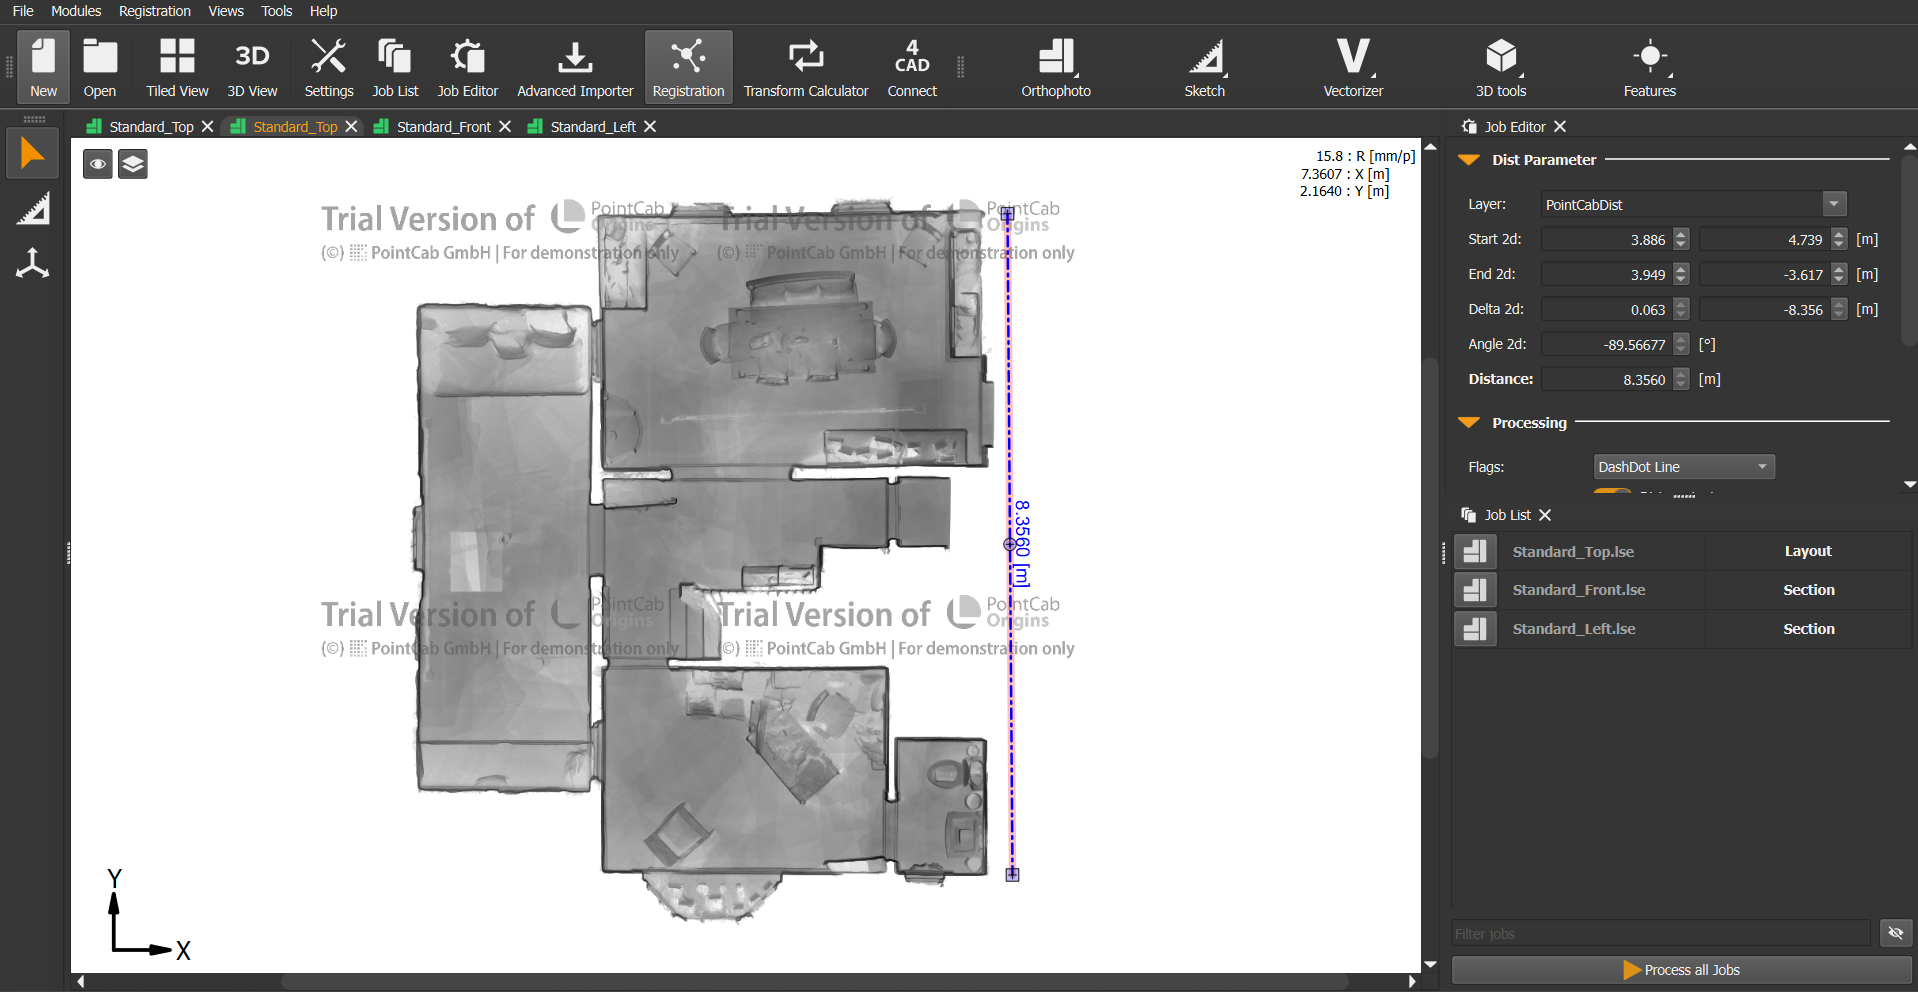
Task: Click the End 2d X value stepper
Action: 1681,274
